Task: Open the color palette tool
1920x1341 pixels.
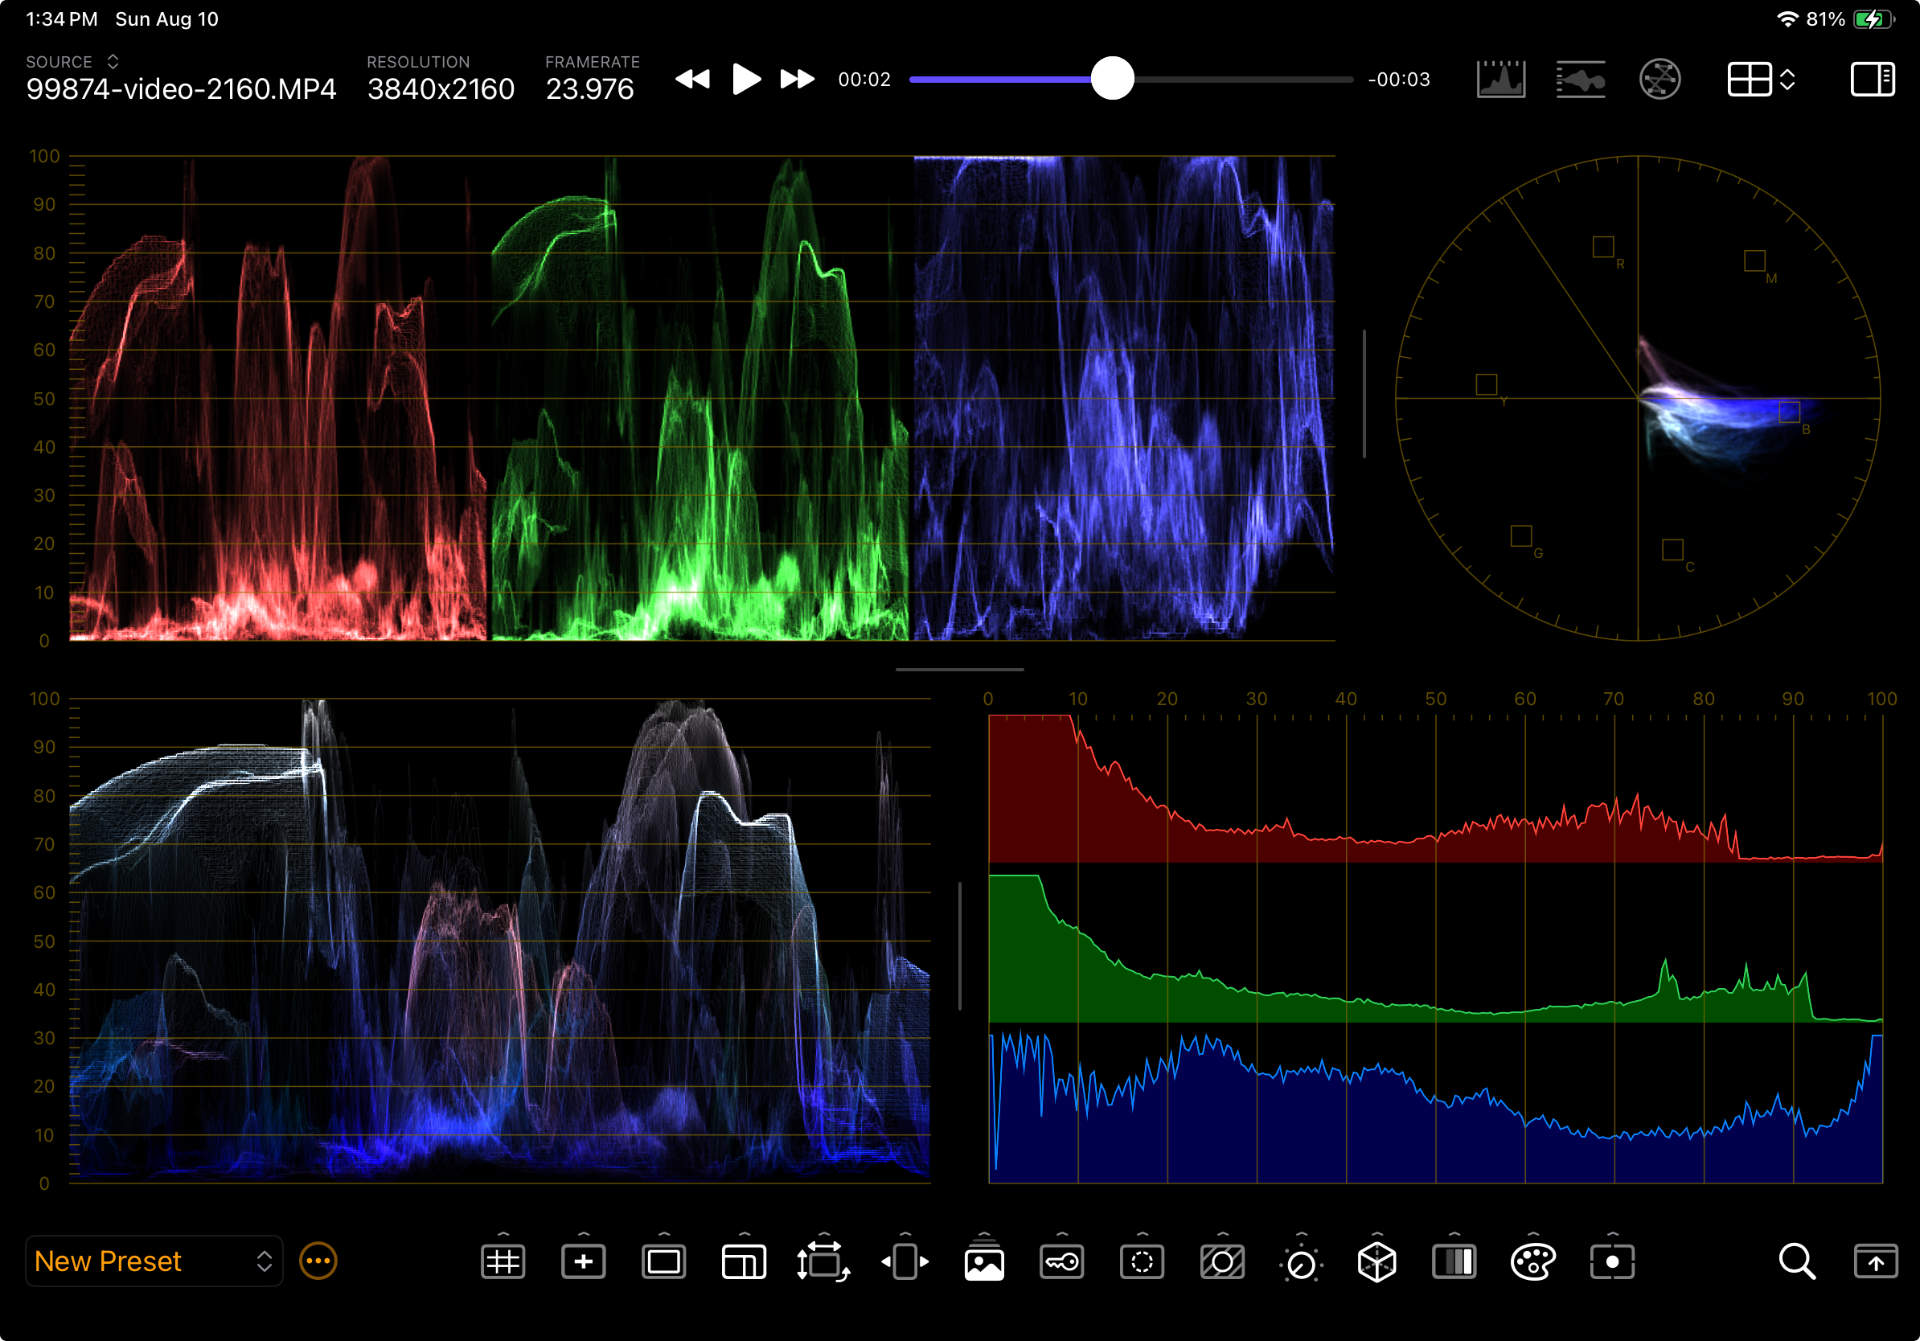Action: tap(1532, 1262)
